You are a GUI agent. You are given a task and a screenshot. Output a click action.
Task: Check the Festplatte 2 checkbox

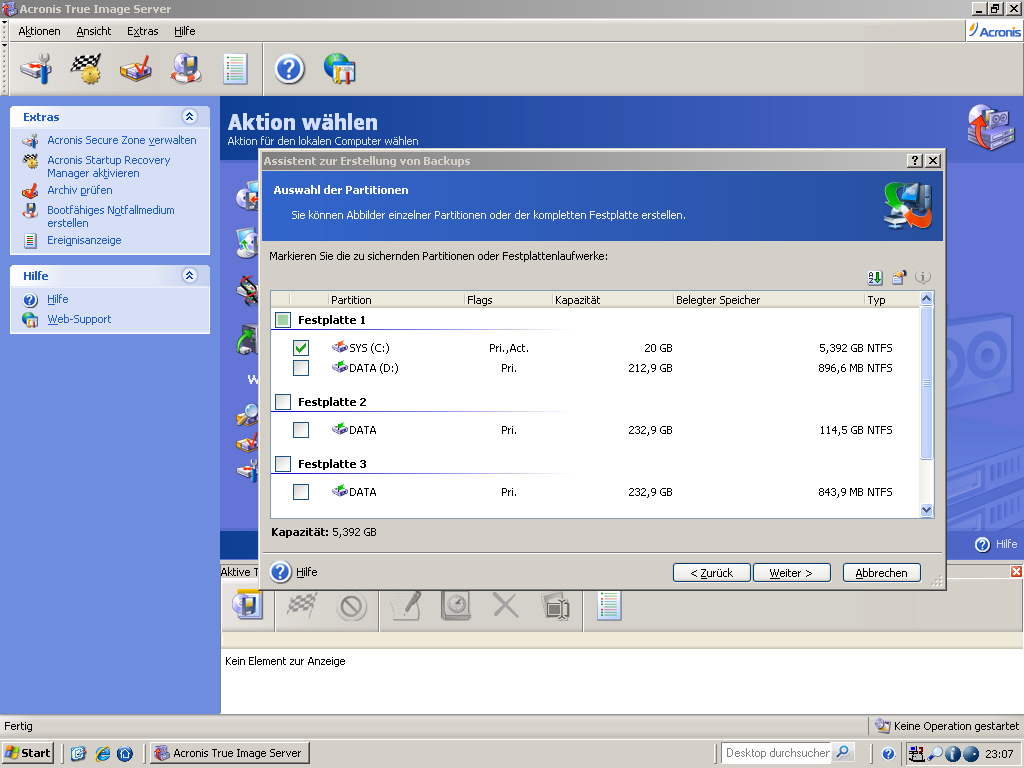point(283,402)
